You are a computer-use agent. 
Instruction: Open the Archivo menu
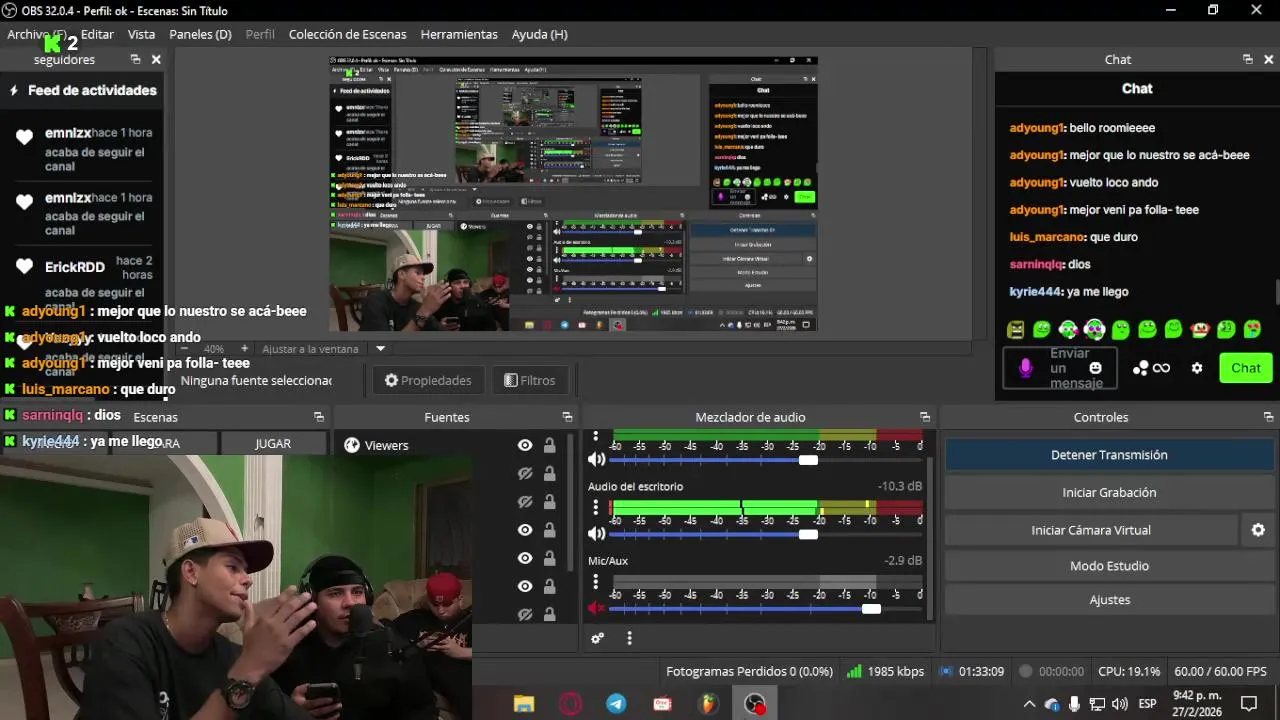[37, 34]
